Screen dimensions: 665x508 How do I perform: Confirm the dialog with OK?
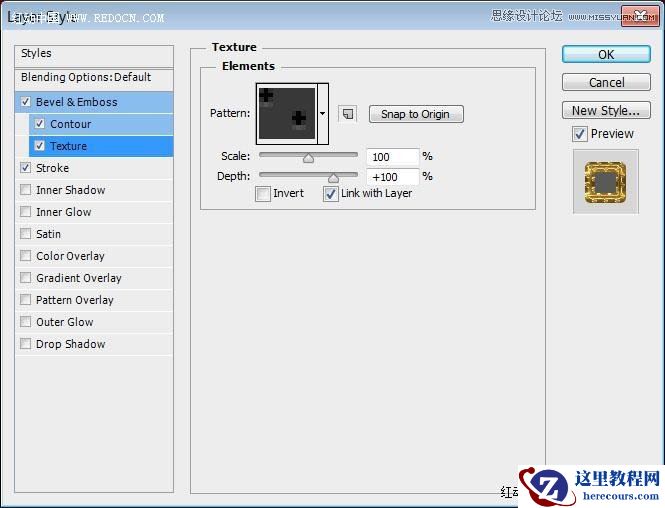tap(606, 54)
